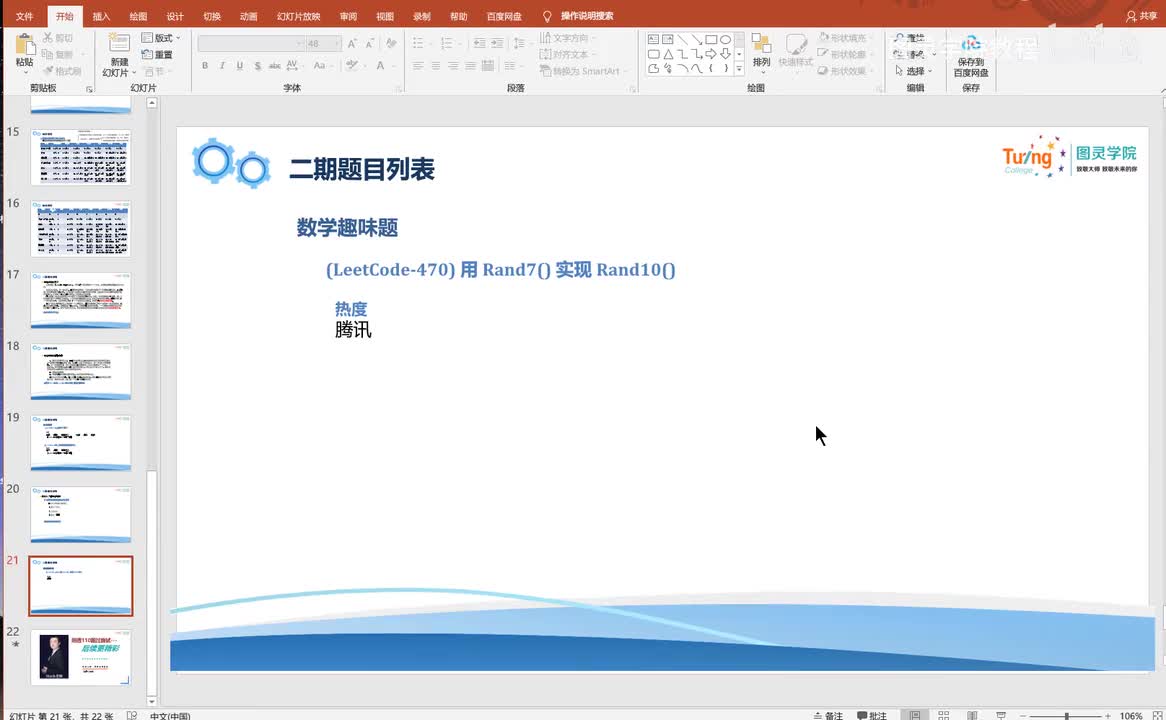The height and width of the screenshot is (720, 1166).
Task: Switch to the Animations (动画) tab
Action: 248,16
